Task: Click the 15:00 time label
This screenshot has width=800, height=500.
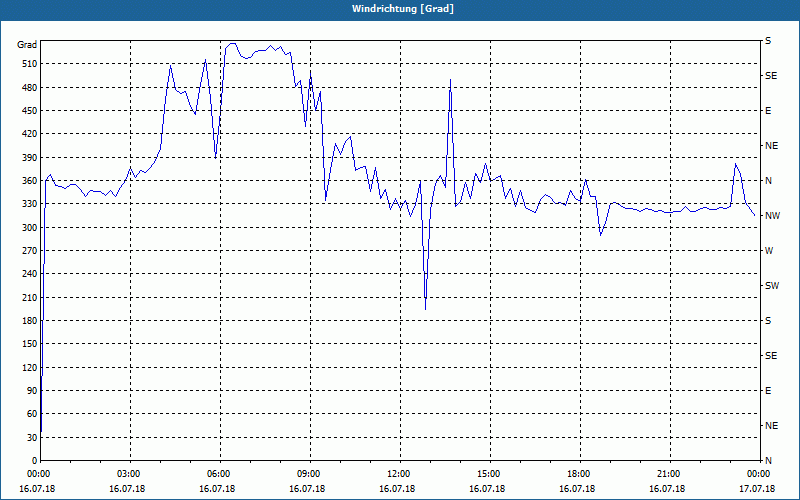Action: point(489,474)
